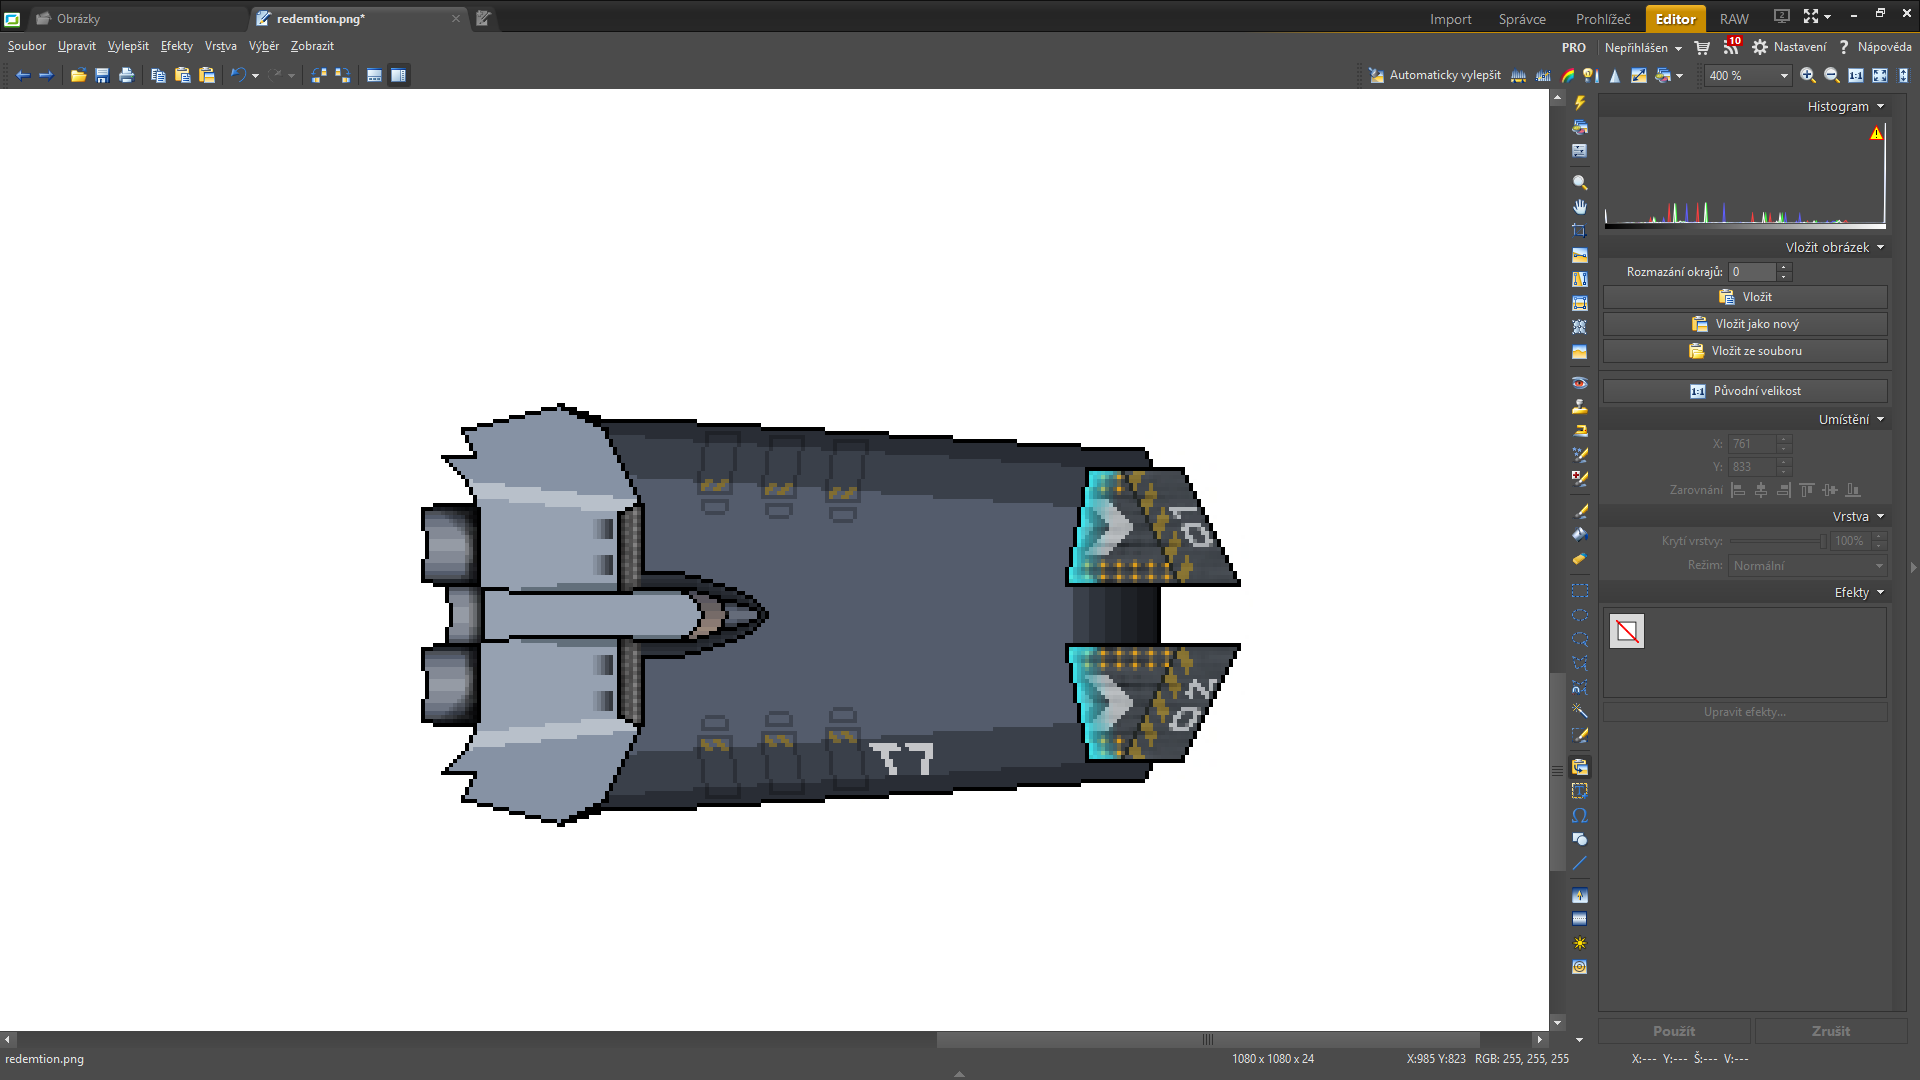Screen dimensions: 1920x1080
Task: Switch to the Import module
Action: [x=1450, y=19]
